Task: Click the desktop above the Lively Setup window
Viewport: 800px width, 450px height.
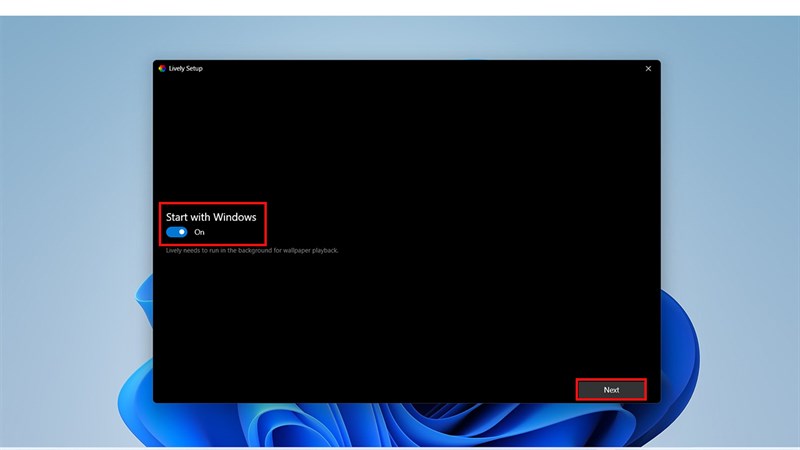Action: (x=400, y=38)
